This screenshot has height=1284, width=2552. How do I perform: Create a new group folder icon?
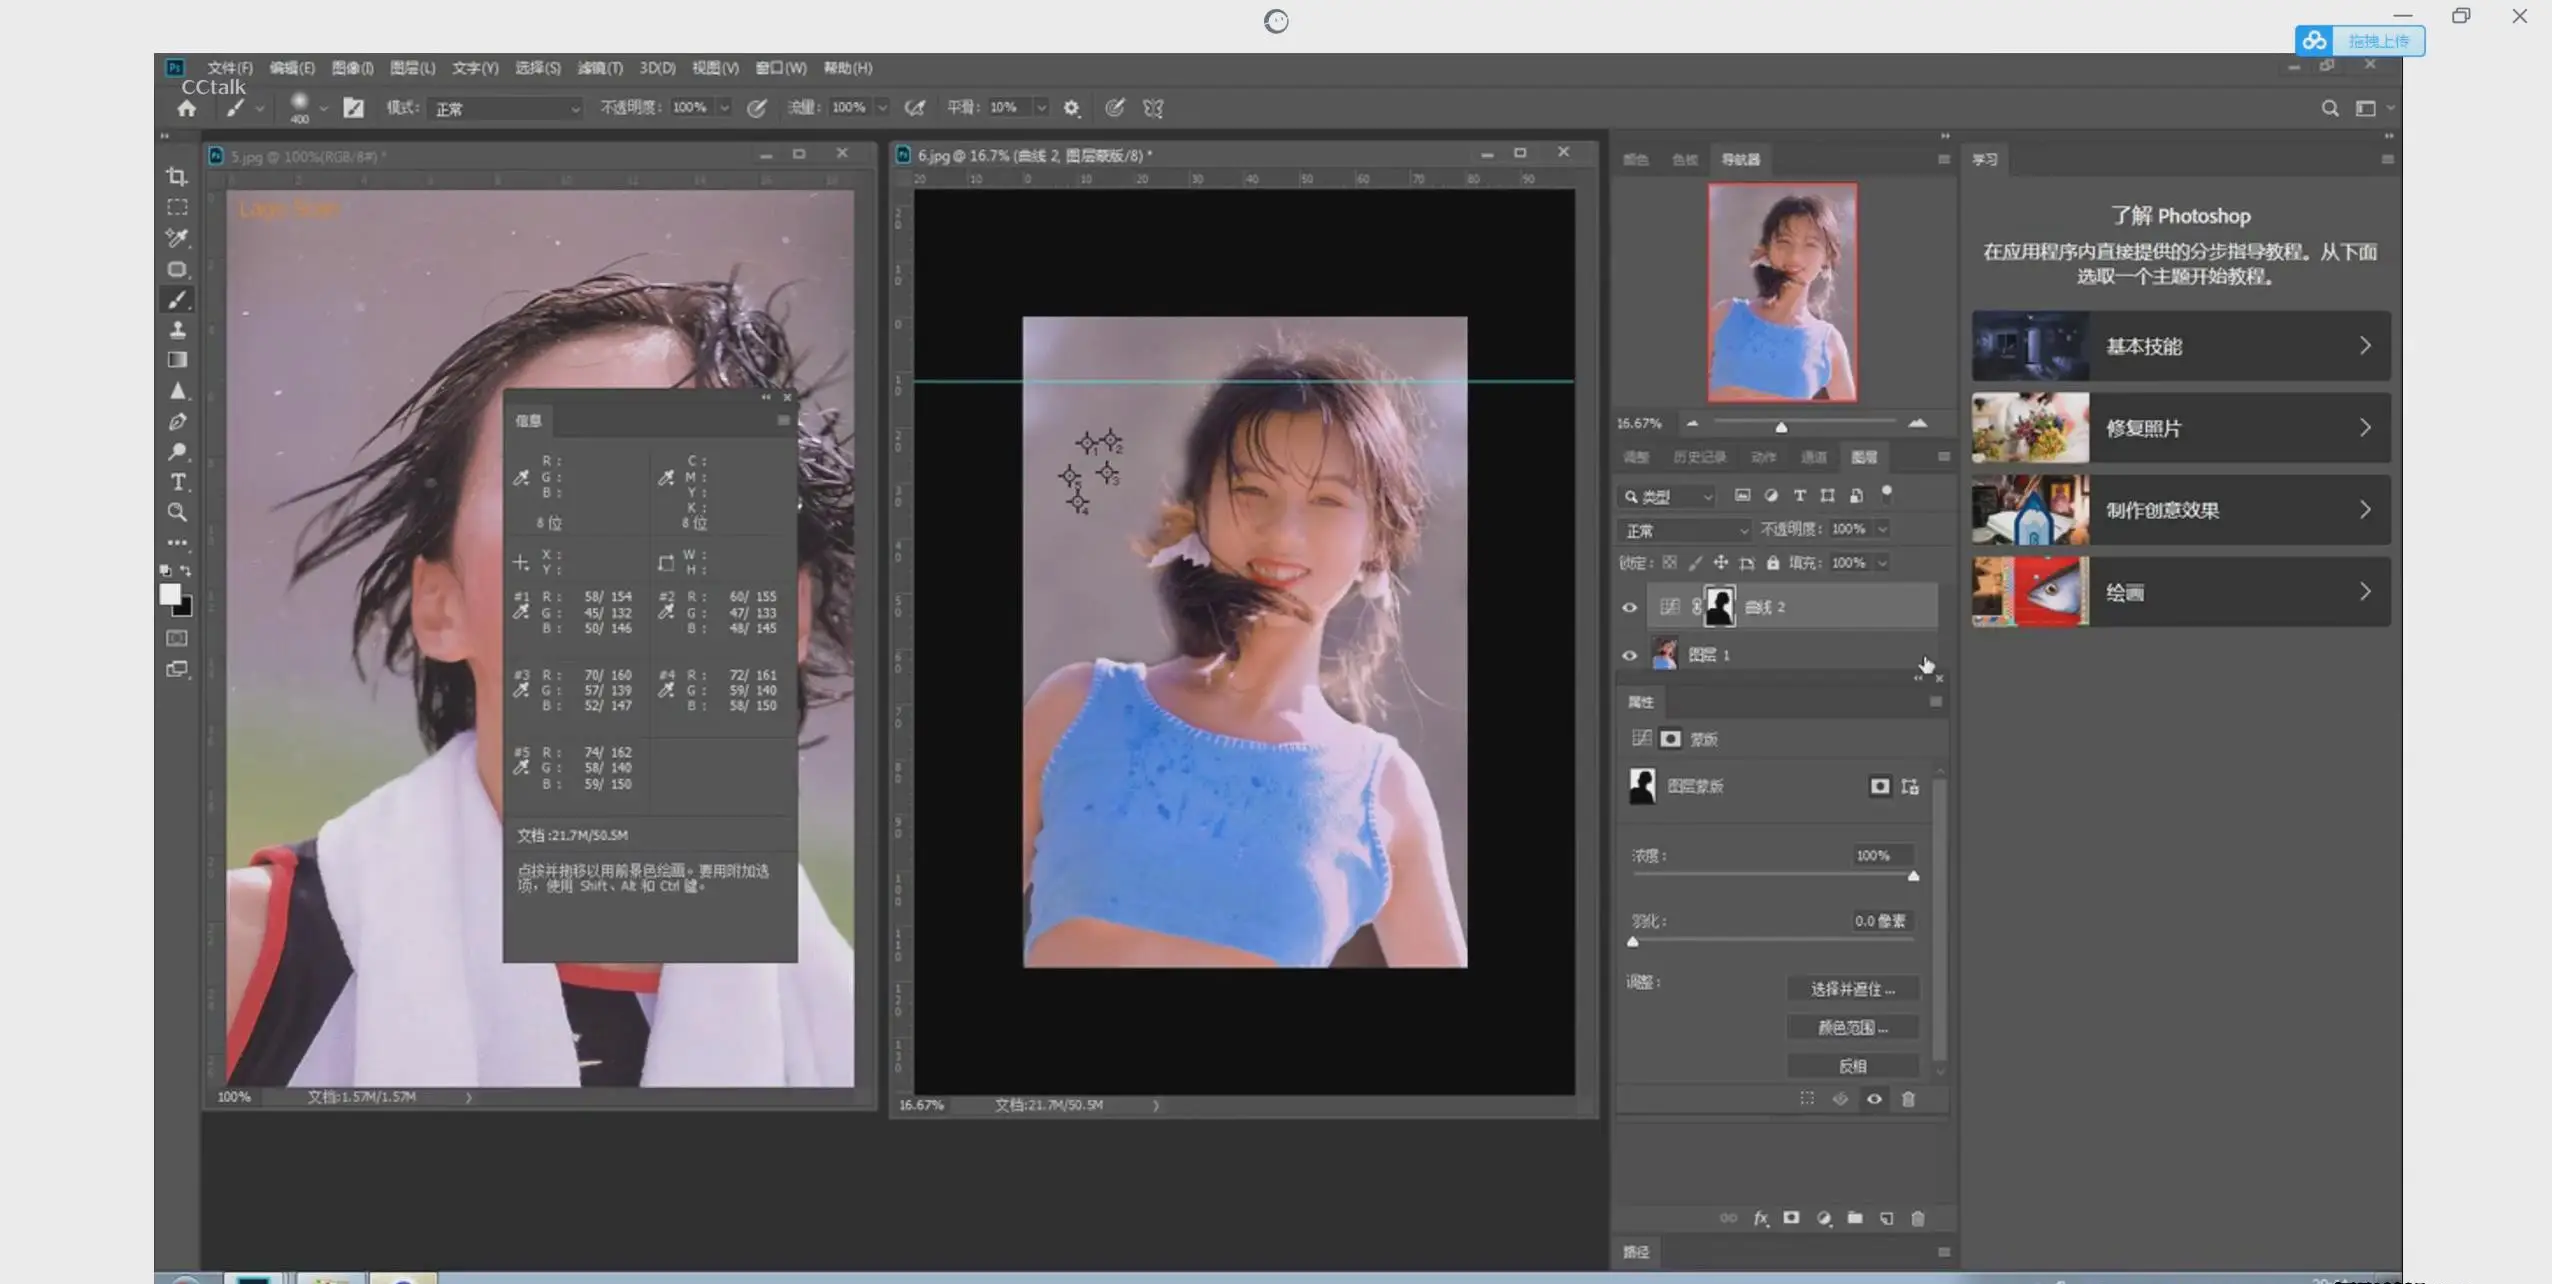[x=1855, y=1218]
